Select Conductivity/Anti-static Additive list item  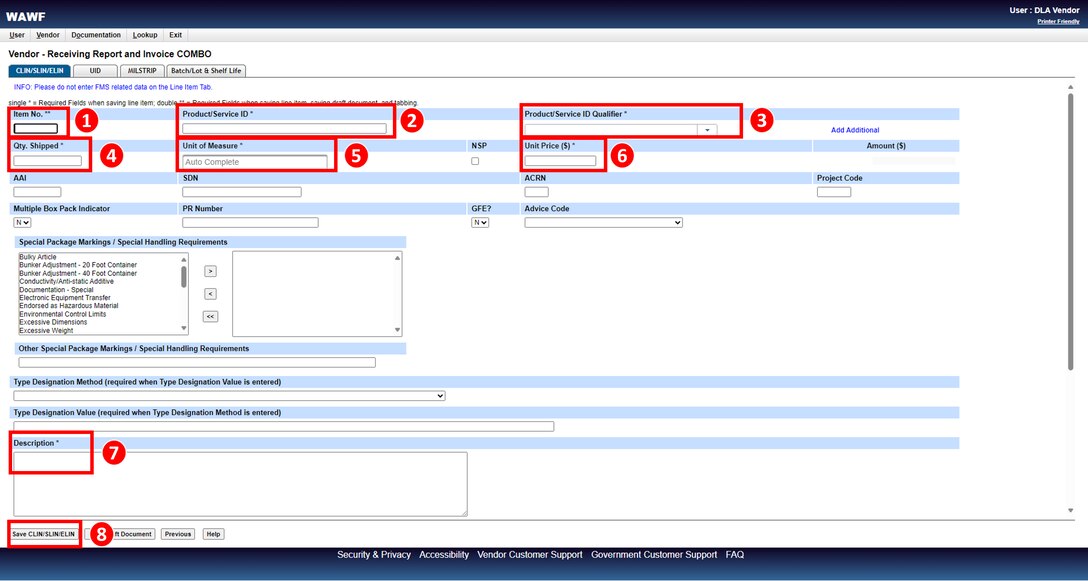[66, 282]
